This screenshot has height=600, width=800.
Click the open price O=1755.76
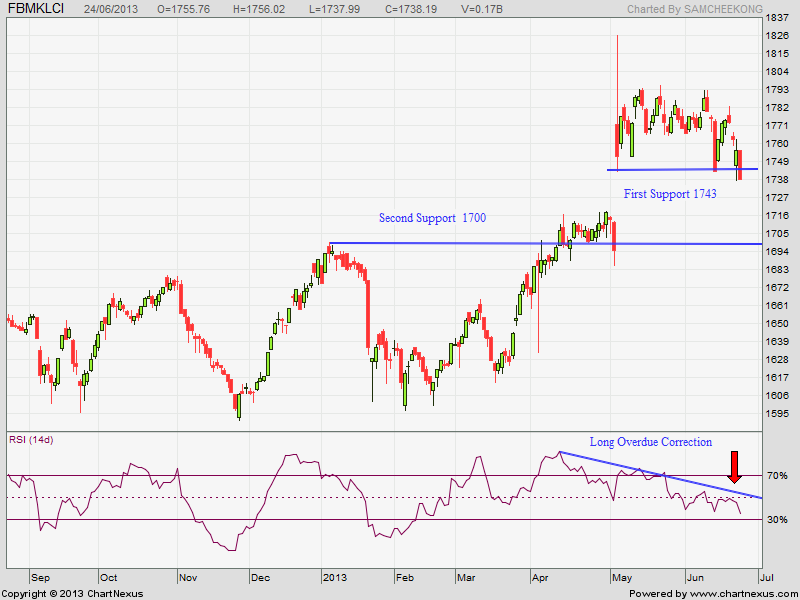(184, 9)
